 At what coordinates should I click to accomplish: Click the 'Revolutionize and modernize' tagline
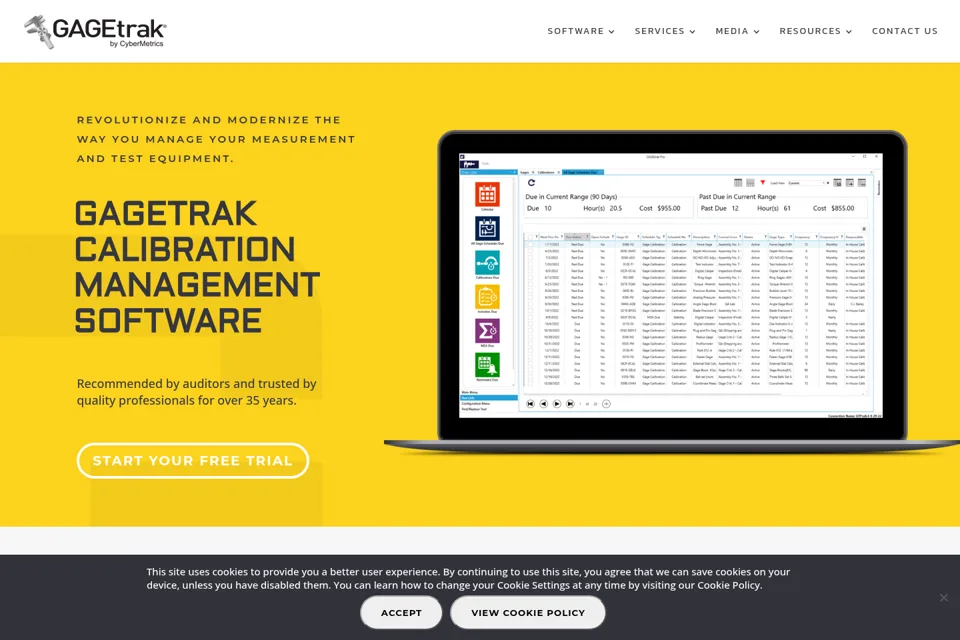(216, 139)
